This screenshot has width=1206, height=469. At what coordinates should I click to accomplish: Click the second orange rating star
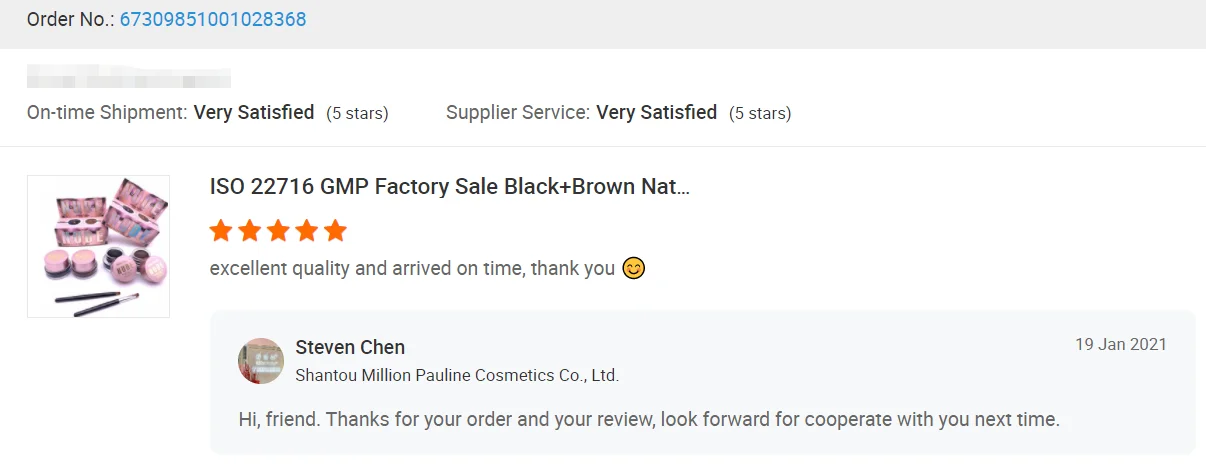pyautogui.click(x=250, y=232)
